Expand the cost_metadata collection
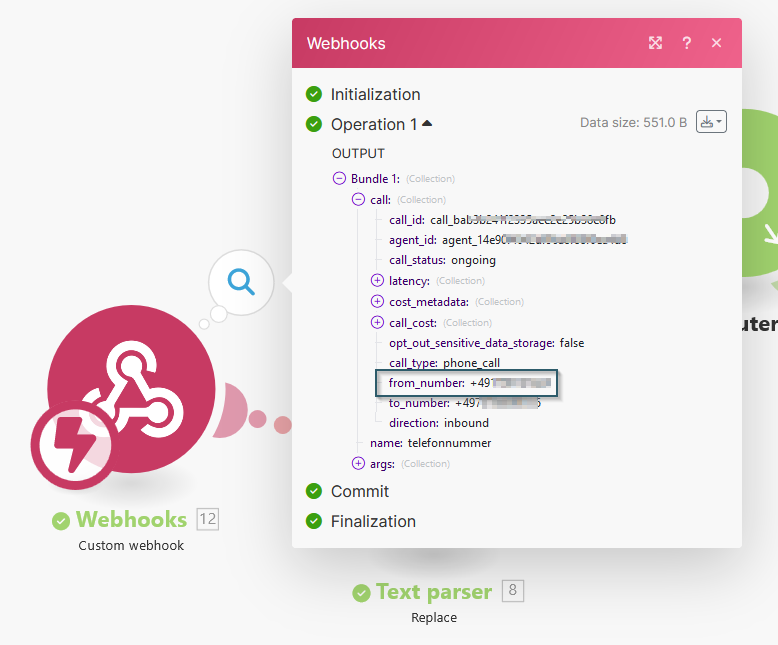 (x=377, y=302)
